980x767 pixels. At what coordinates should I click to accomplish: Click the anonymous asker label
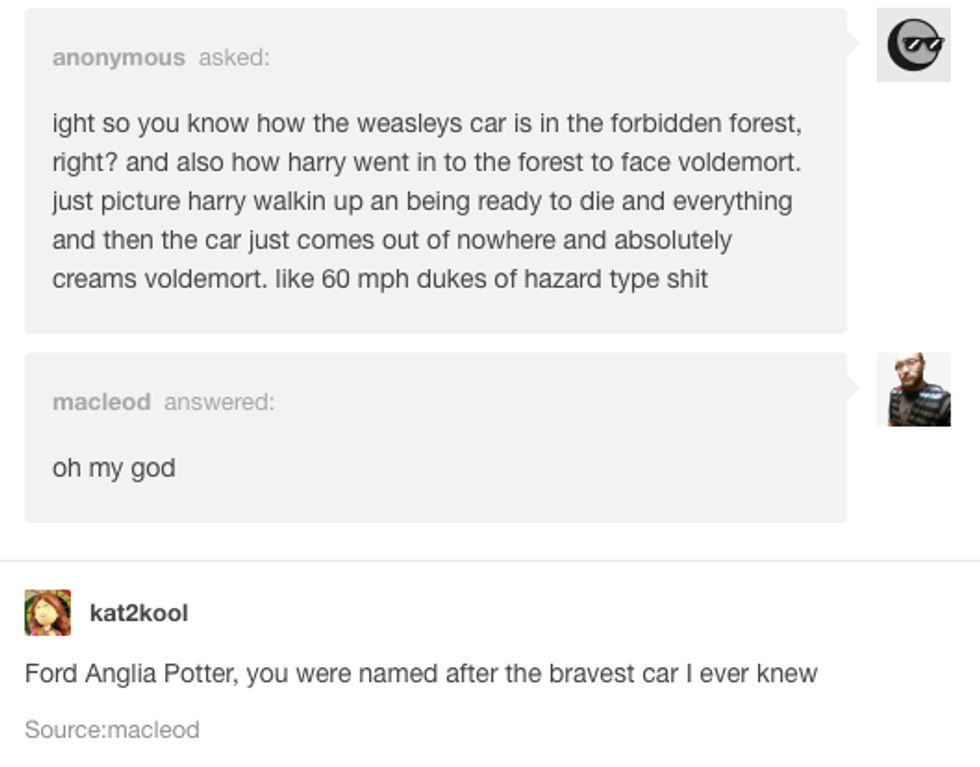[118, 58]
